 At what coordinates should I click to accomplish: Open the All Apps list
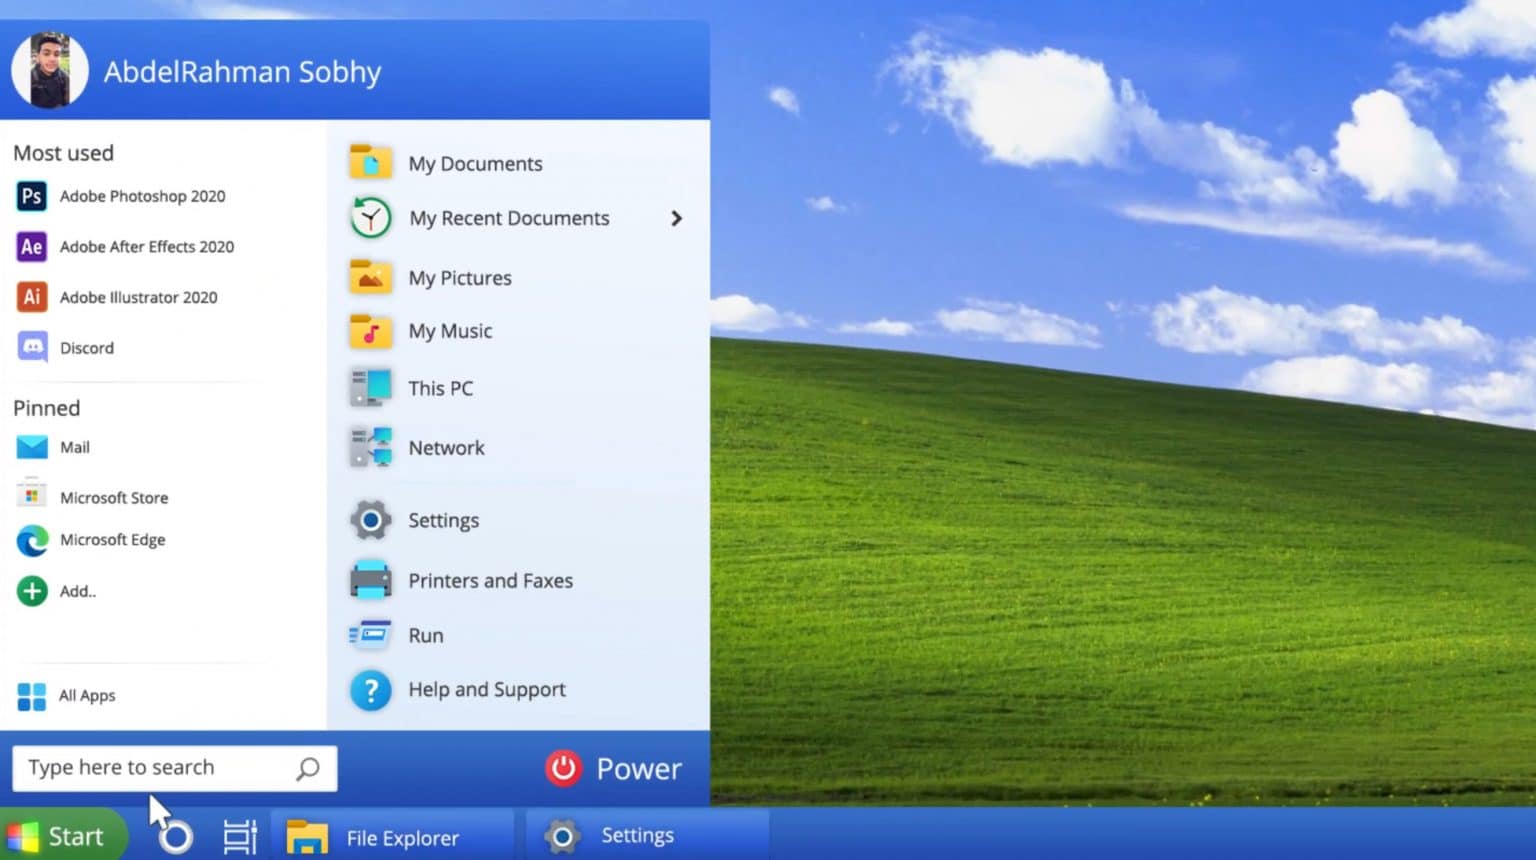pyautogui.click(x=86, y=695)
